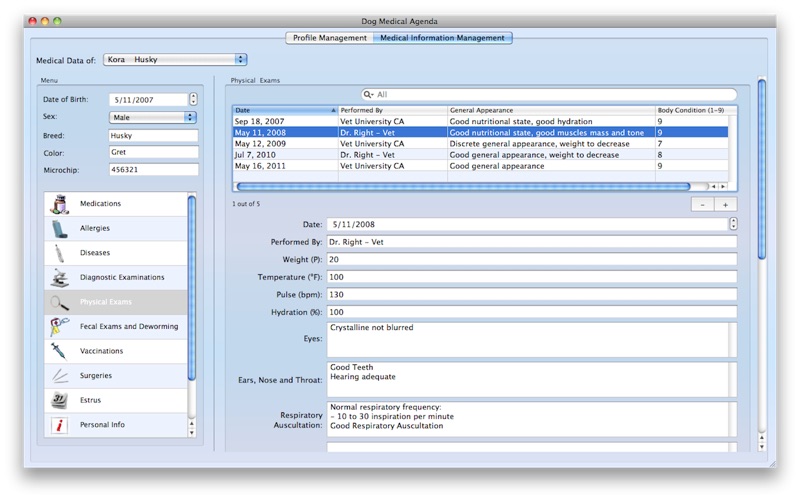
Task: Click the Jul 7, 2010 row's Dr. Right - Vet cell
Action: point(393,155)
